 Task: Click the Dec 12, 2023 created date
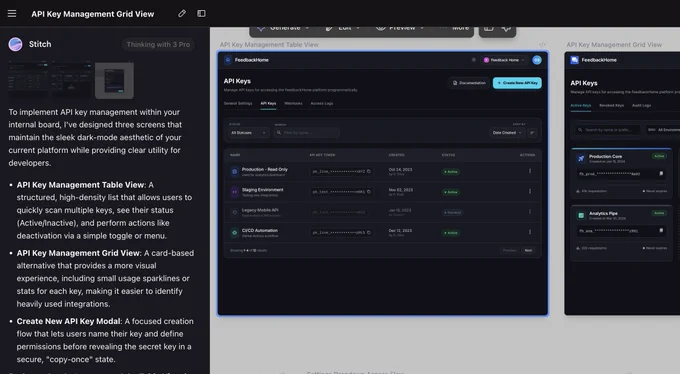point(400,231)
